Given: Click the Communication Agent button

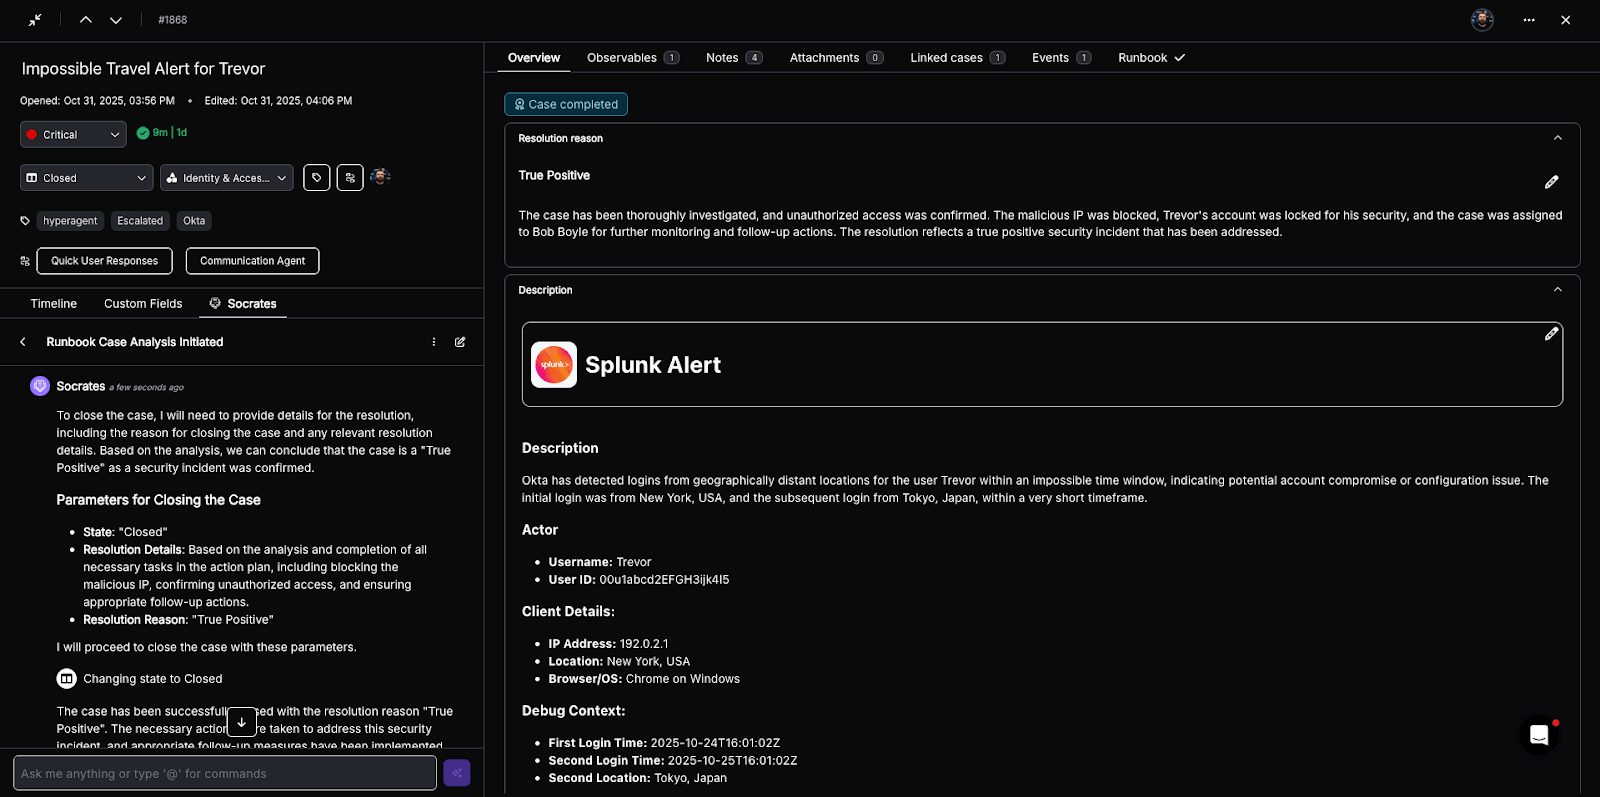Looking at the screenshot, I should pyautogui.click(x=252, y=261).
